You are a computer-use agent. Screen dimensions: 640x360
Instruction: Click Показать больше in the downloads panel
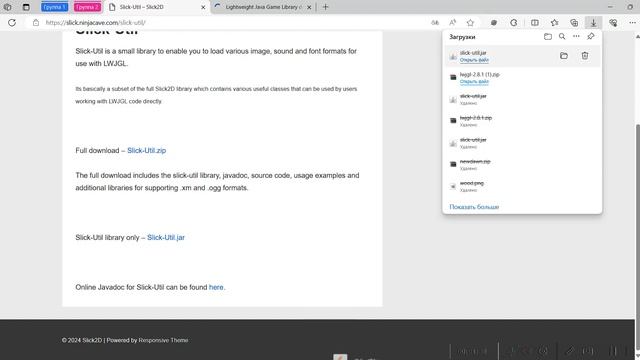pos(474,207)
